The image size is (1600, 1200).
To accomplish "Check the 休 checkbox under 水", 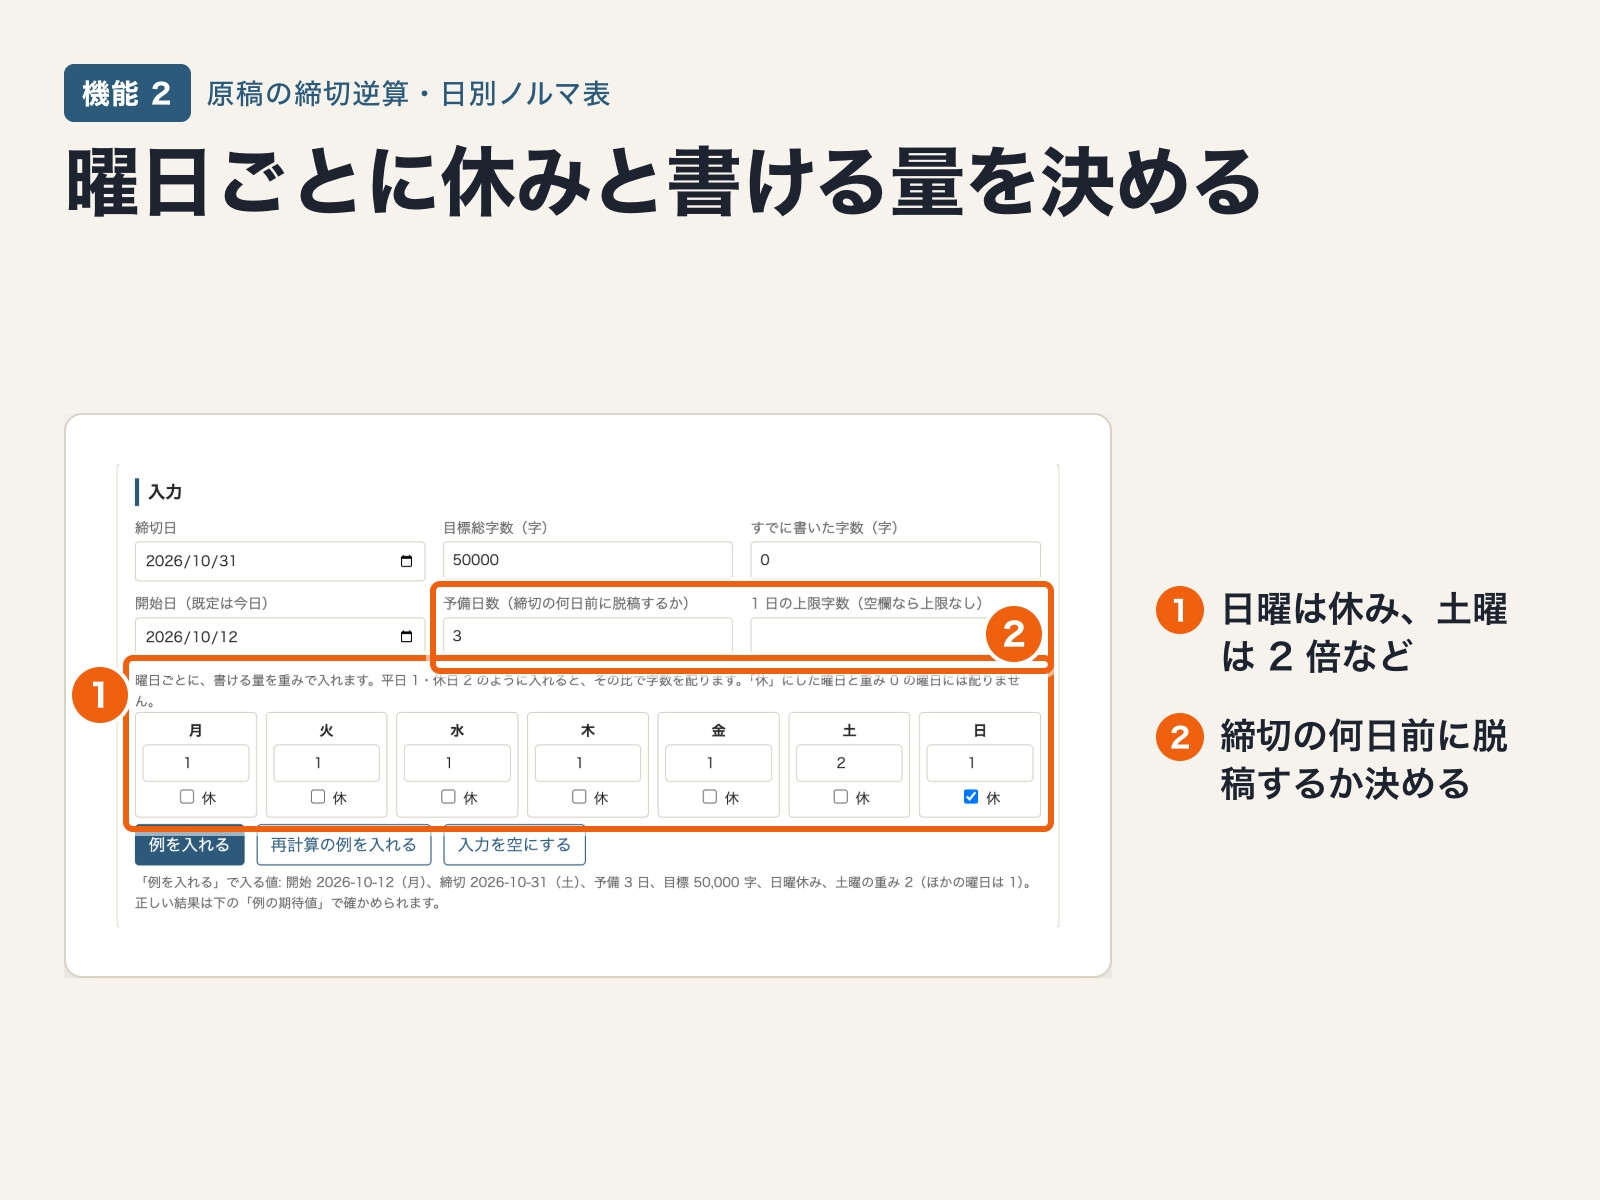I will (x=449, y=797).
